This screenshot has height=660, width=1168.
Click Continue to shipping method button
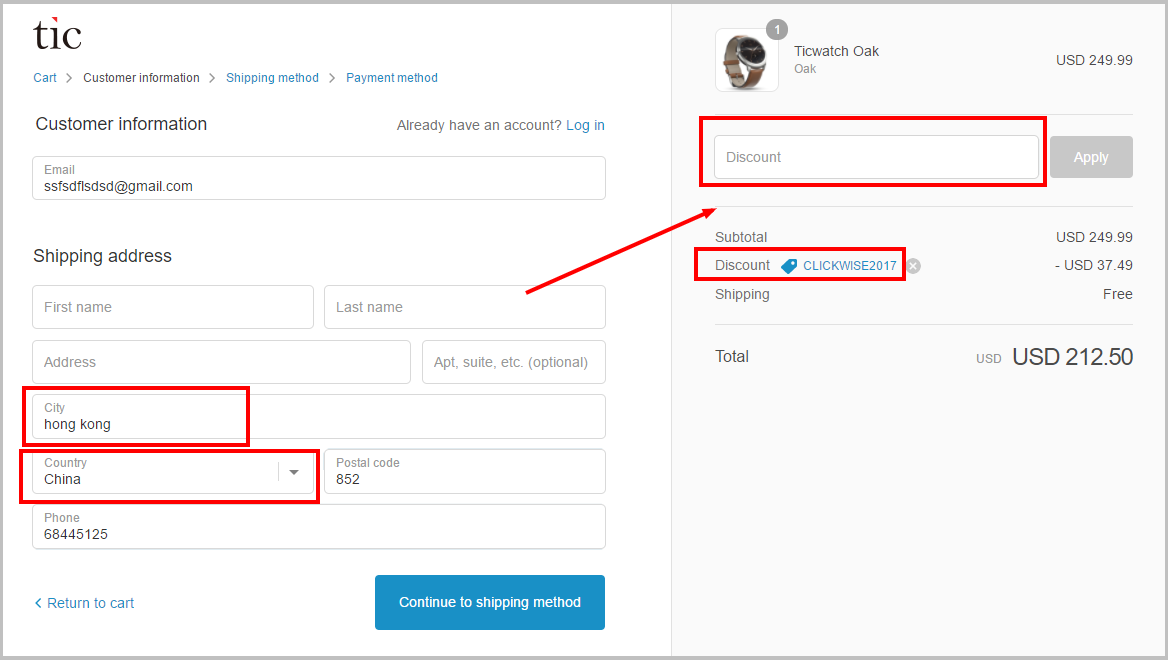[x=489, y=602]
